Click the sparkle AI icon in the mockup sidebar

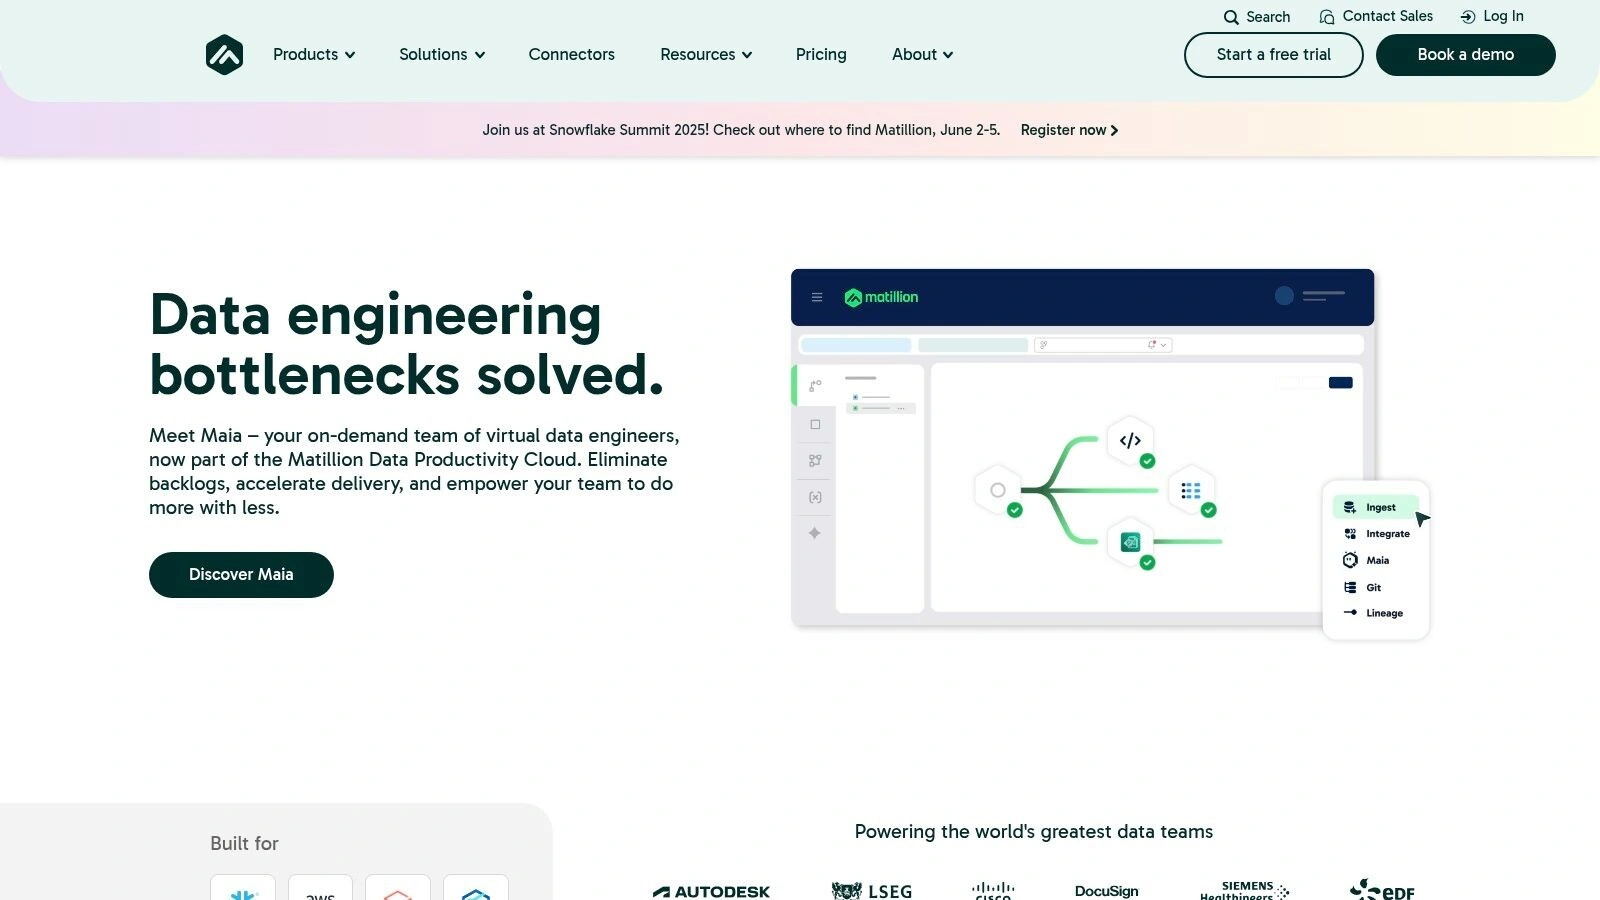tap(815, 533)
